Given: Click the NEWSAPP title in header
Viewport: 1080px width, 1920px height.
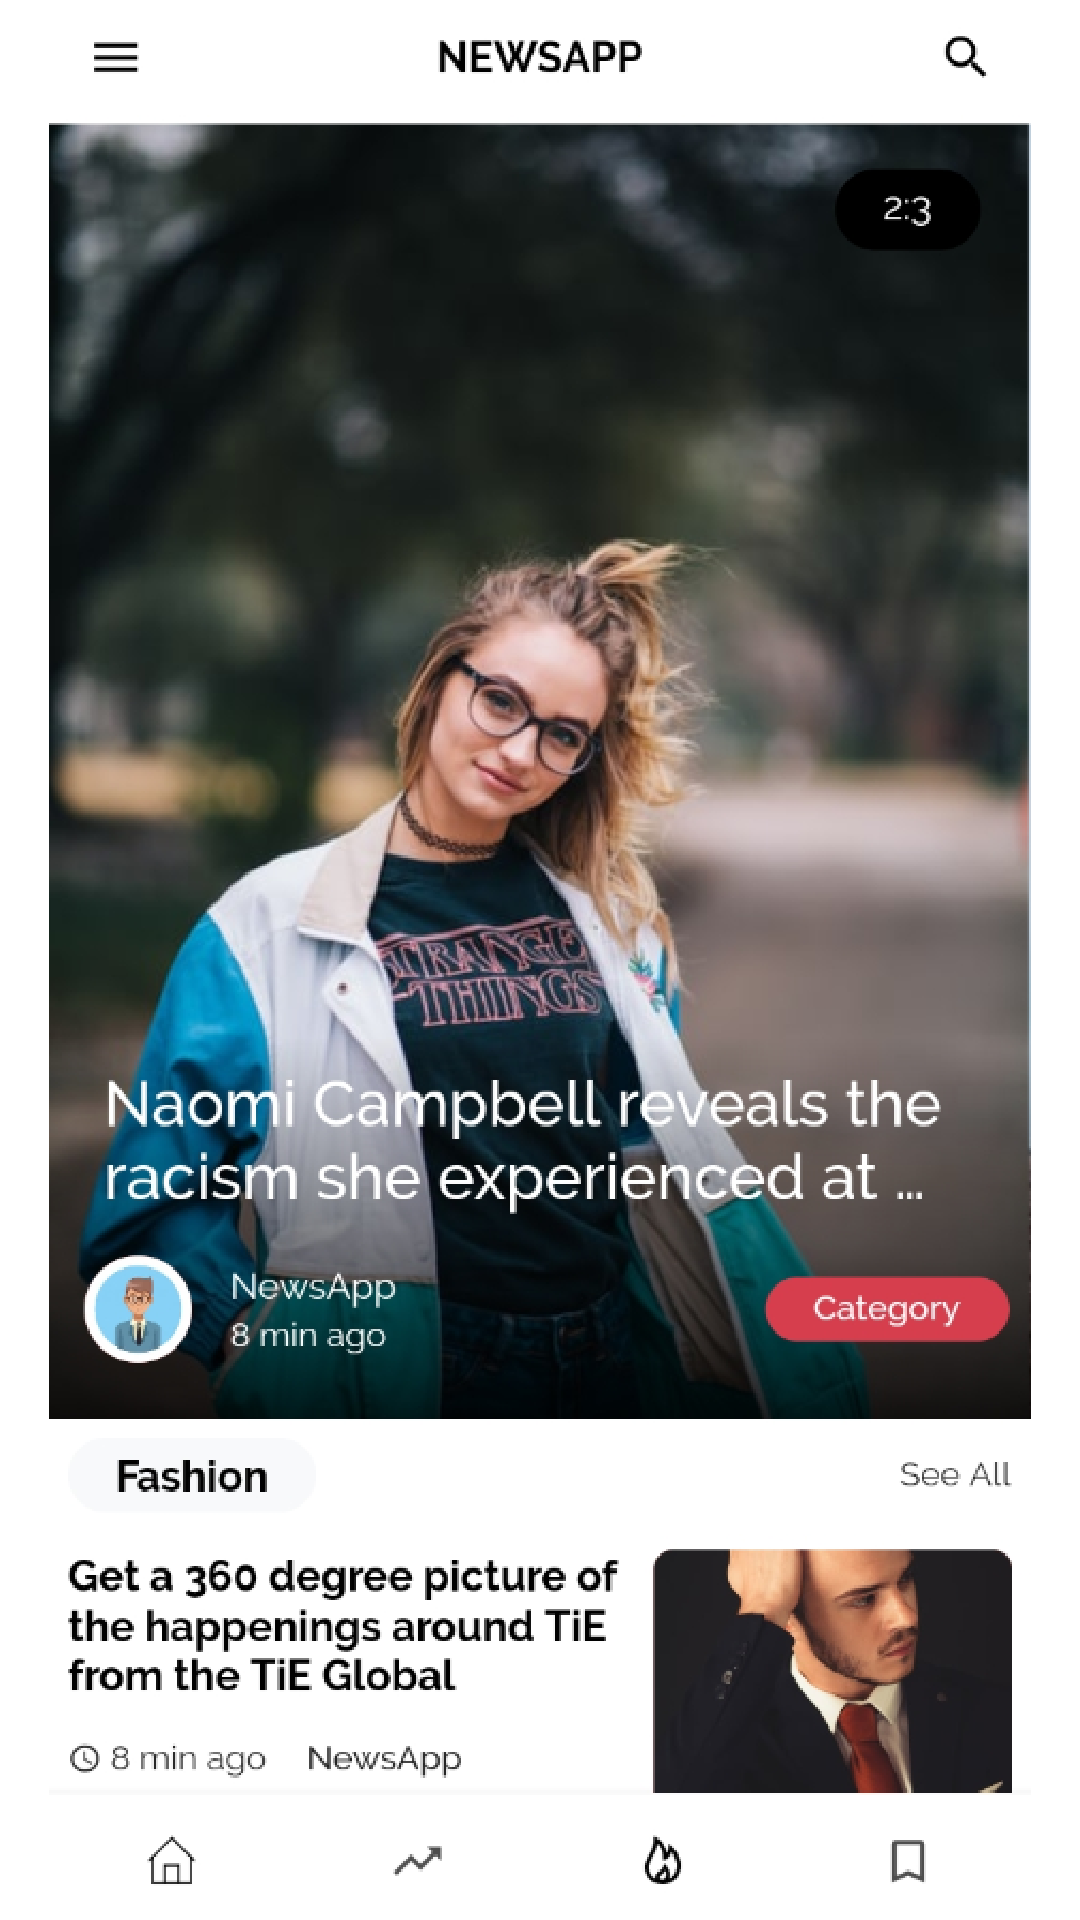Looking at the screenshot, I should (x=540, y=57).
